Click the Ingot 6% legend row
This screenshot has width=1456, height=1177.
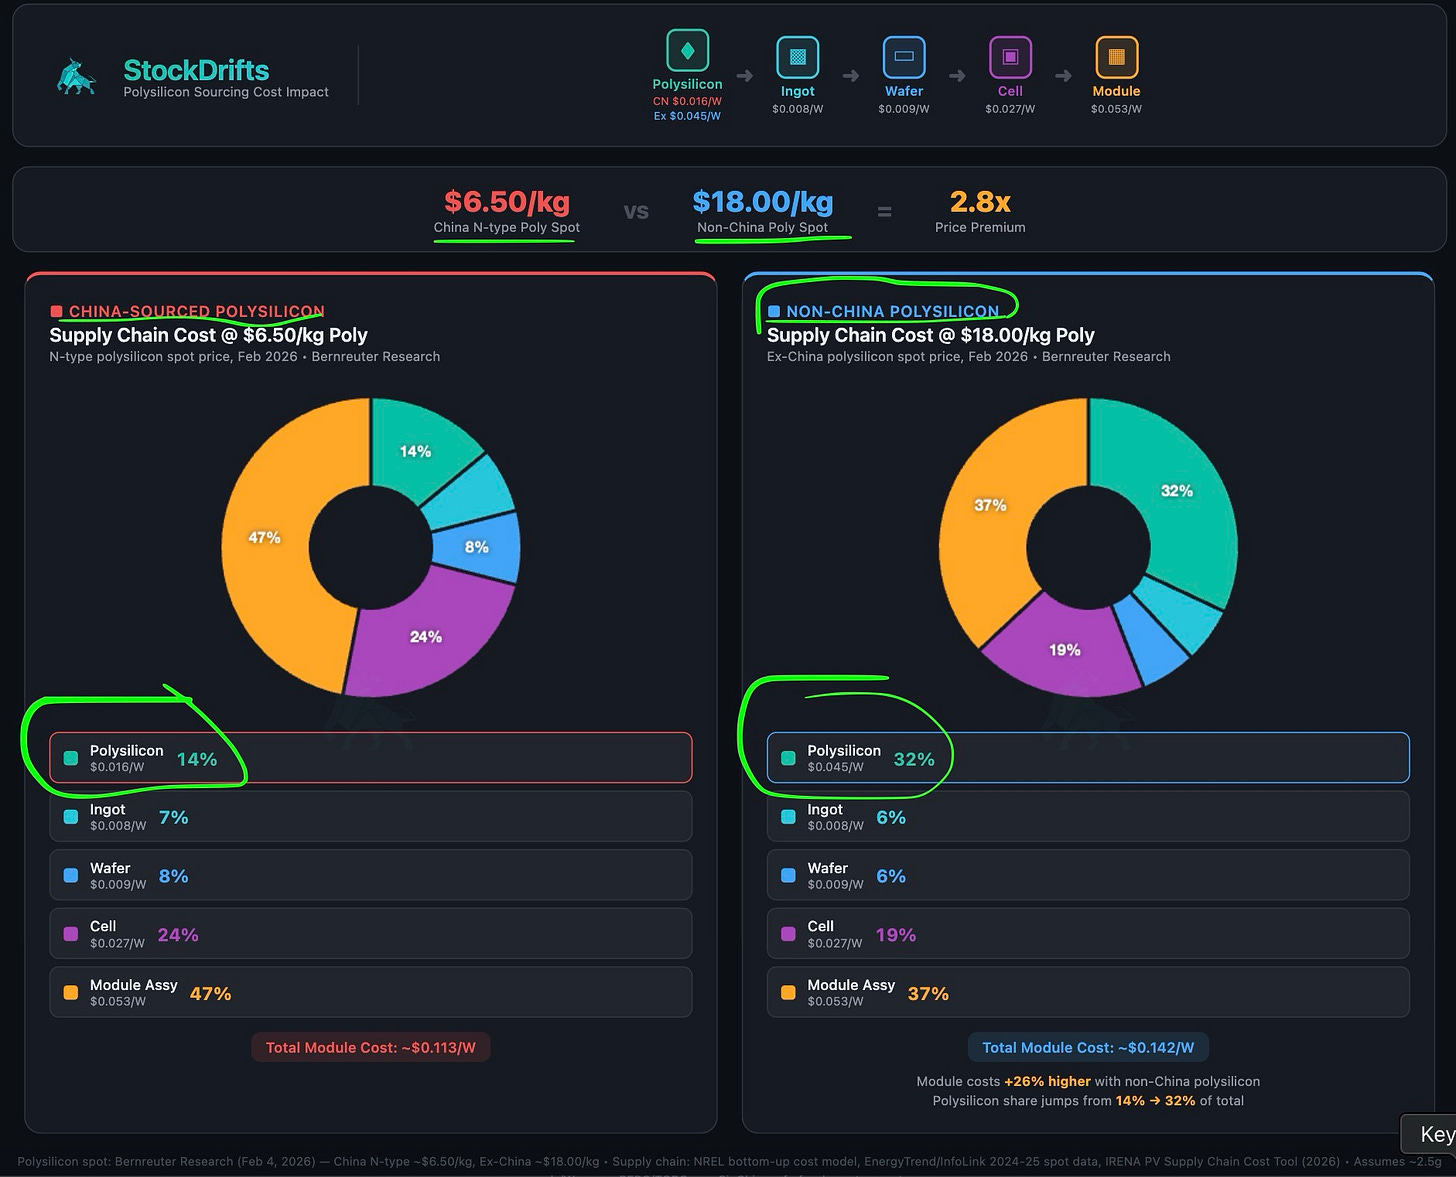[1088, 817]
